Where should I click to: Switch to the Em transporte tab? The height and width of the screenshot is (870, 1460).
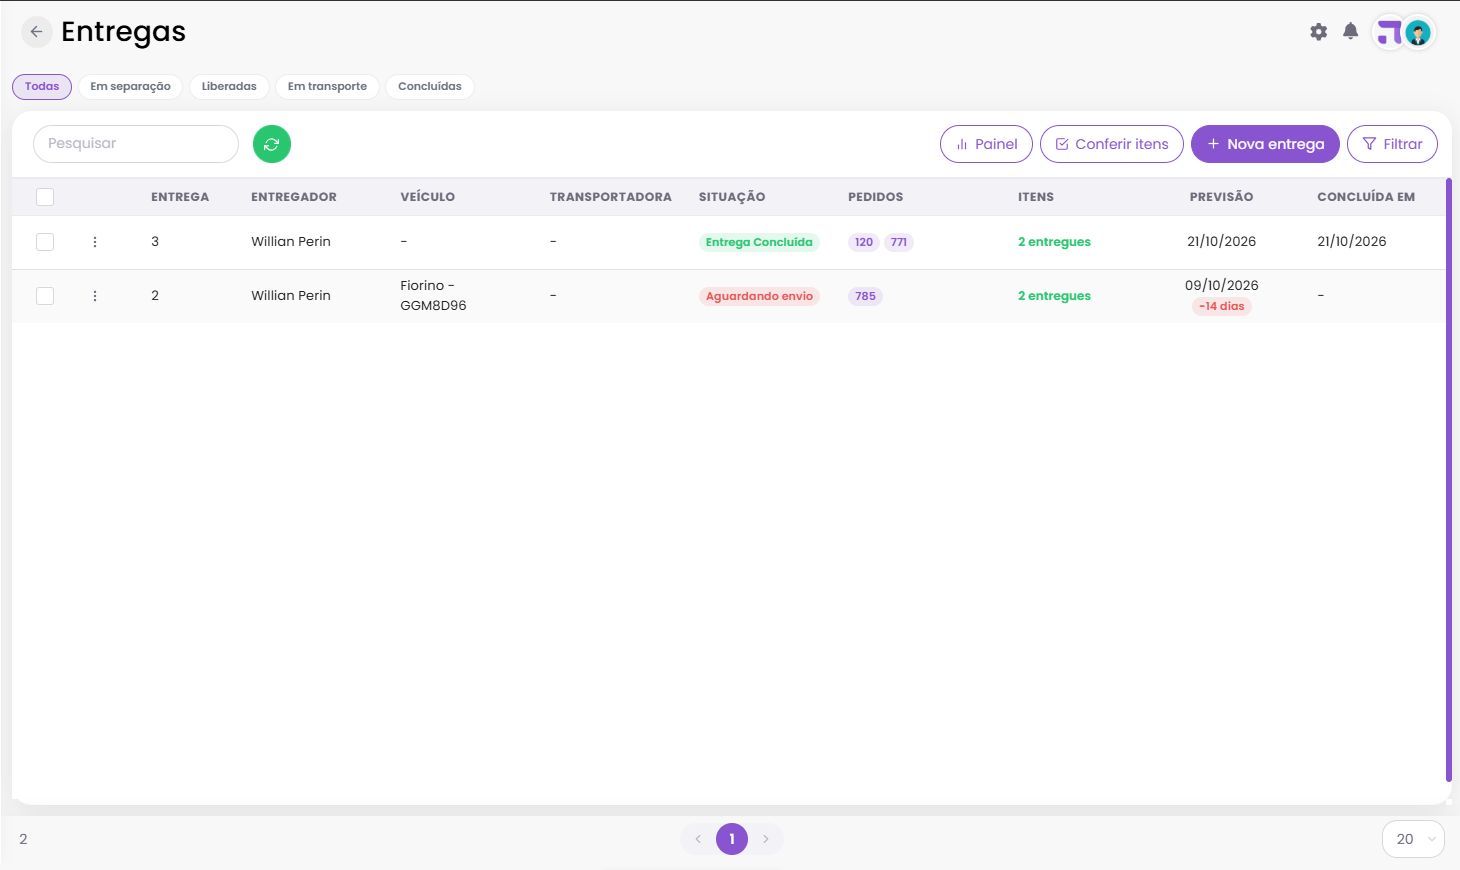tap(327, 87)
